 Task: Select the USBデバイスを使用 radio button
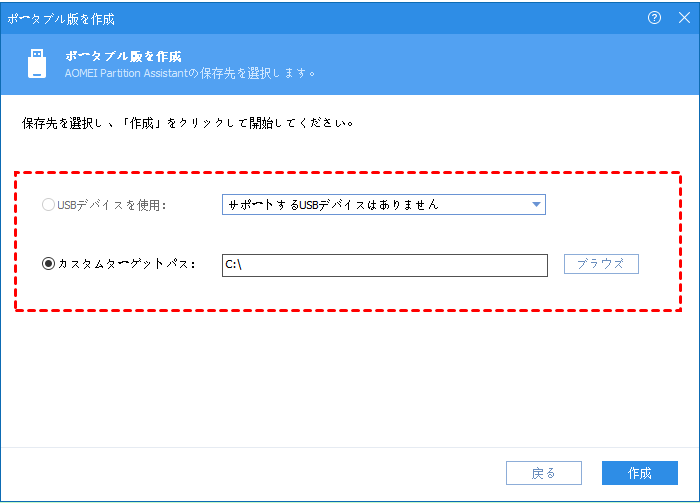coord(49,205)
